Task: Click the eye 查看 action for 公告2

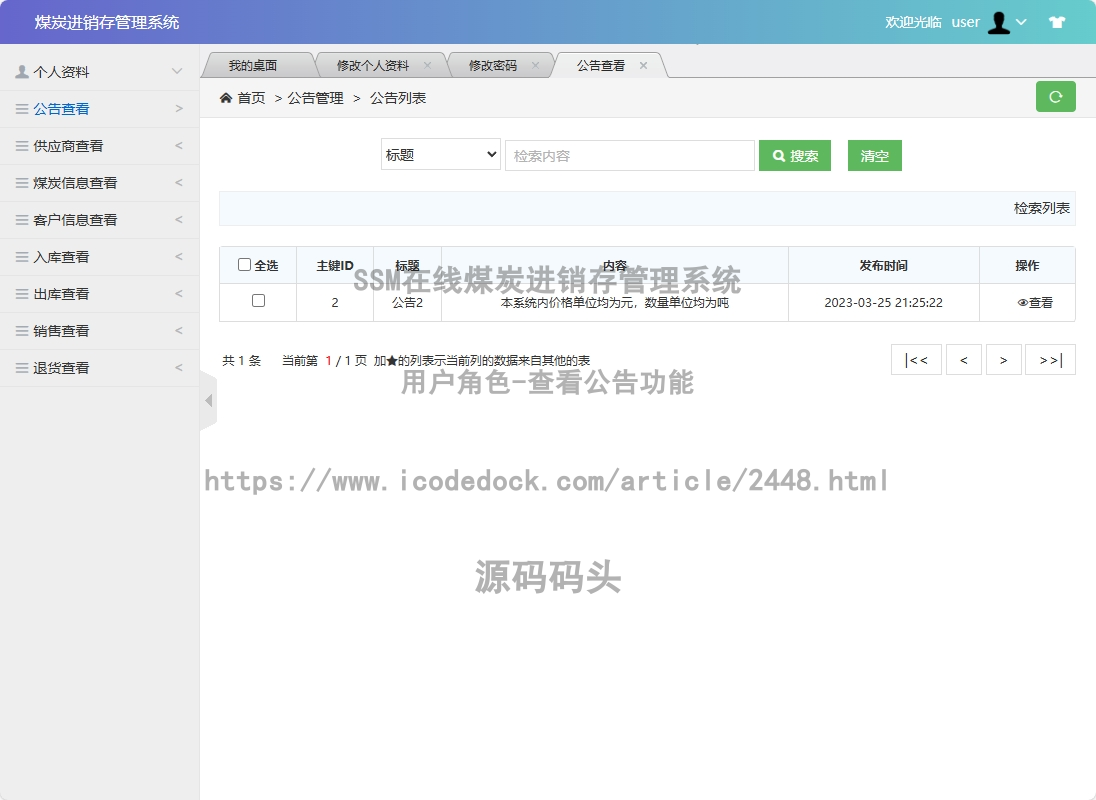Action: point(1035,303)
